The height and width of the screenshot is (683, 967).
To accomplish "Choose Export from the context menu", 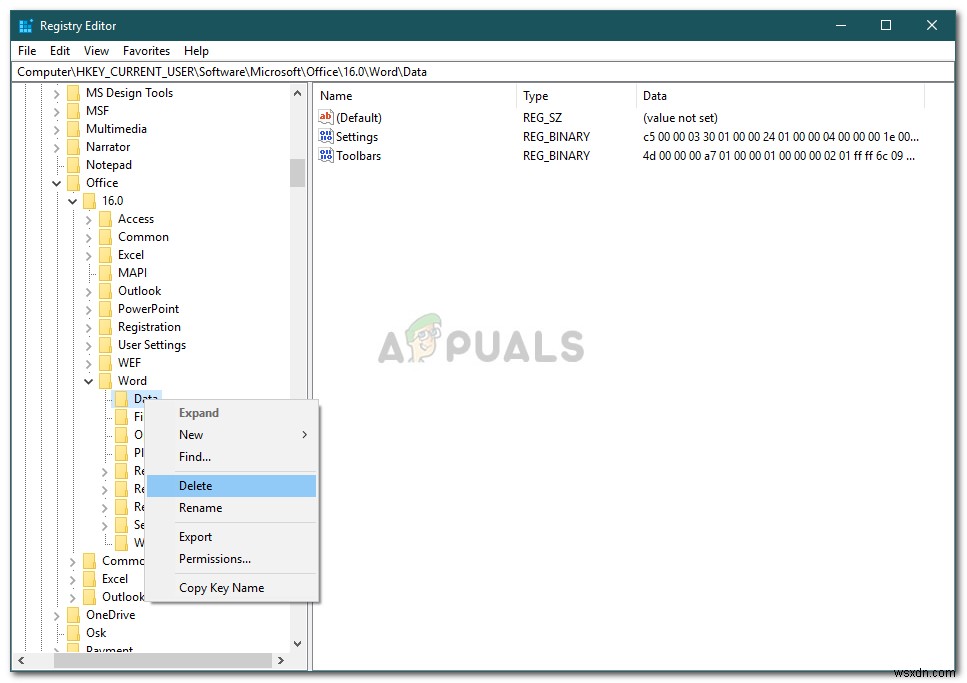I will pyautogui.click(x=231, y=537).
